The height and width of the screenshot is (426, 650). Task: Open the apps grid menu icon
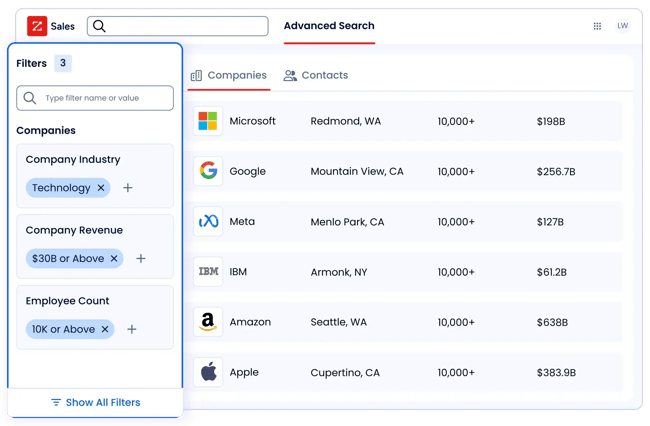[x=597, y=26]
